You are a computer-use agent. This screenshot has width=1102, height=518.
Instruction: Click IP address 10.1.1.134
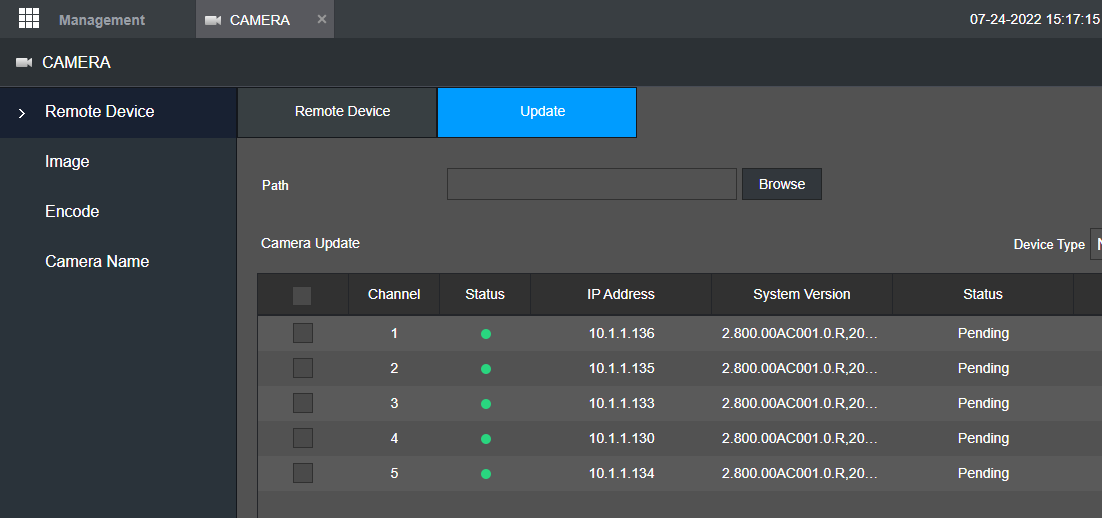click(x=622, y=474)
